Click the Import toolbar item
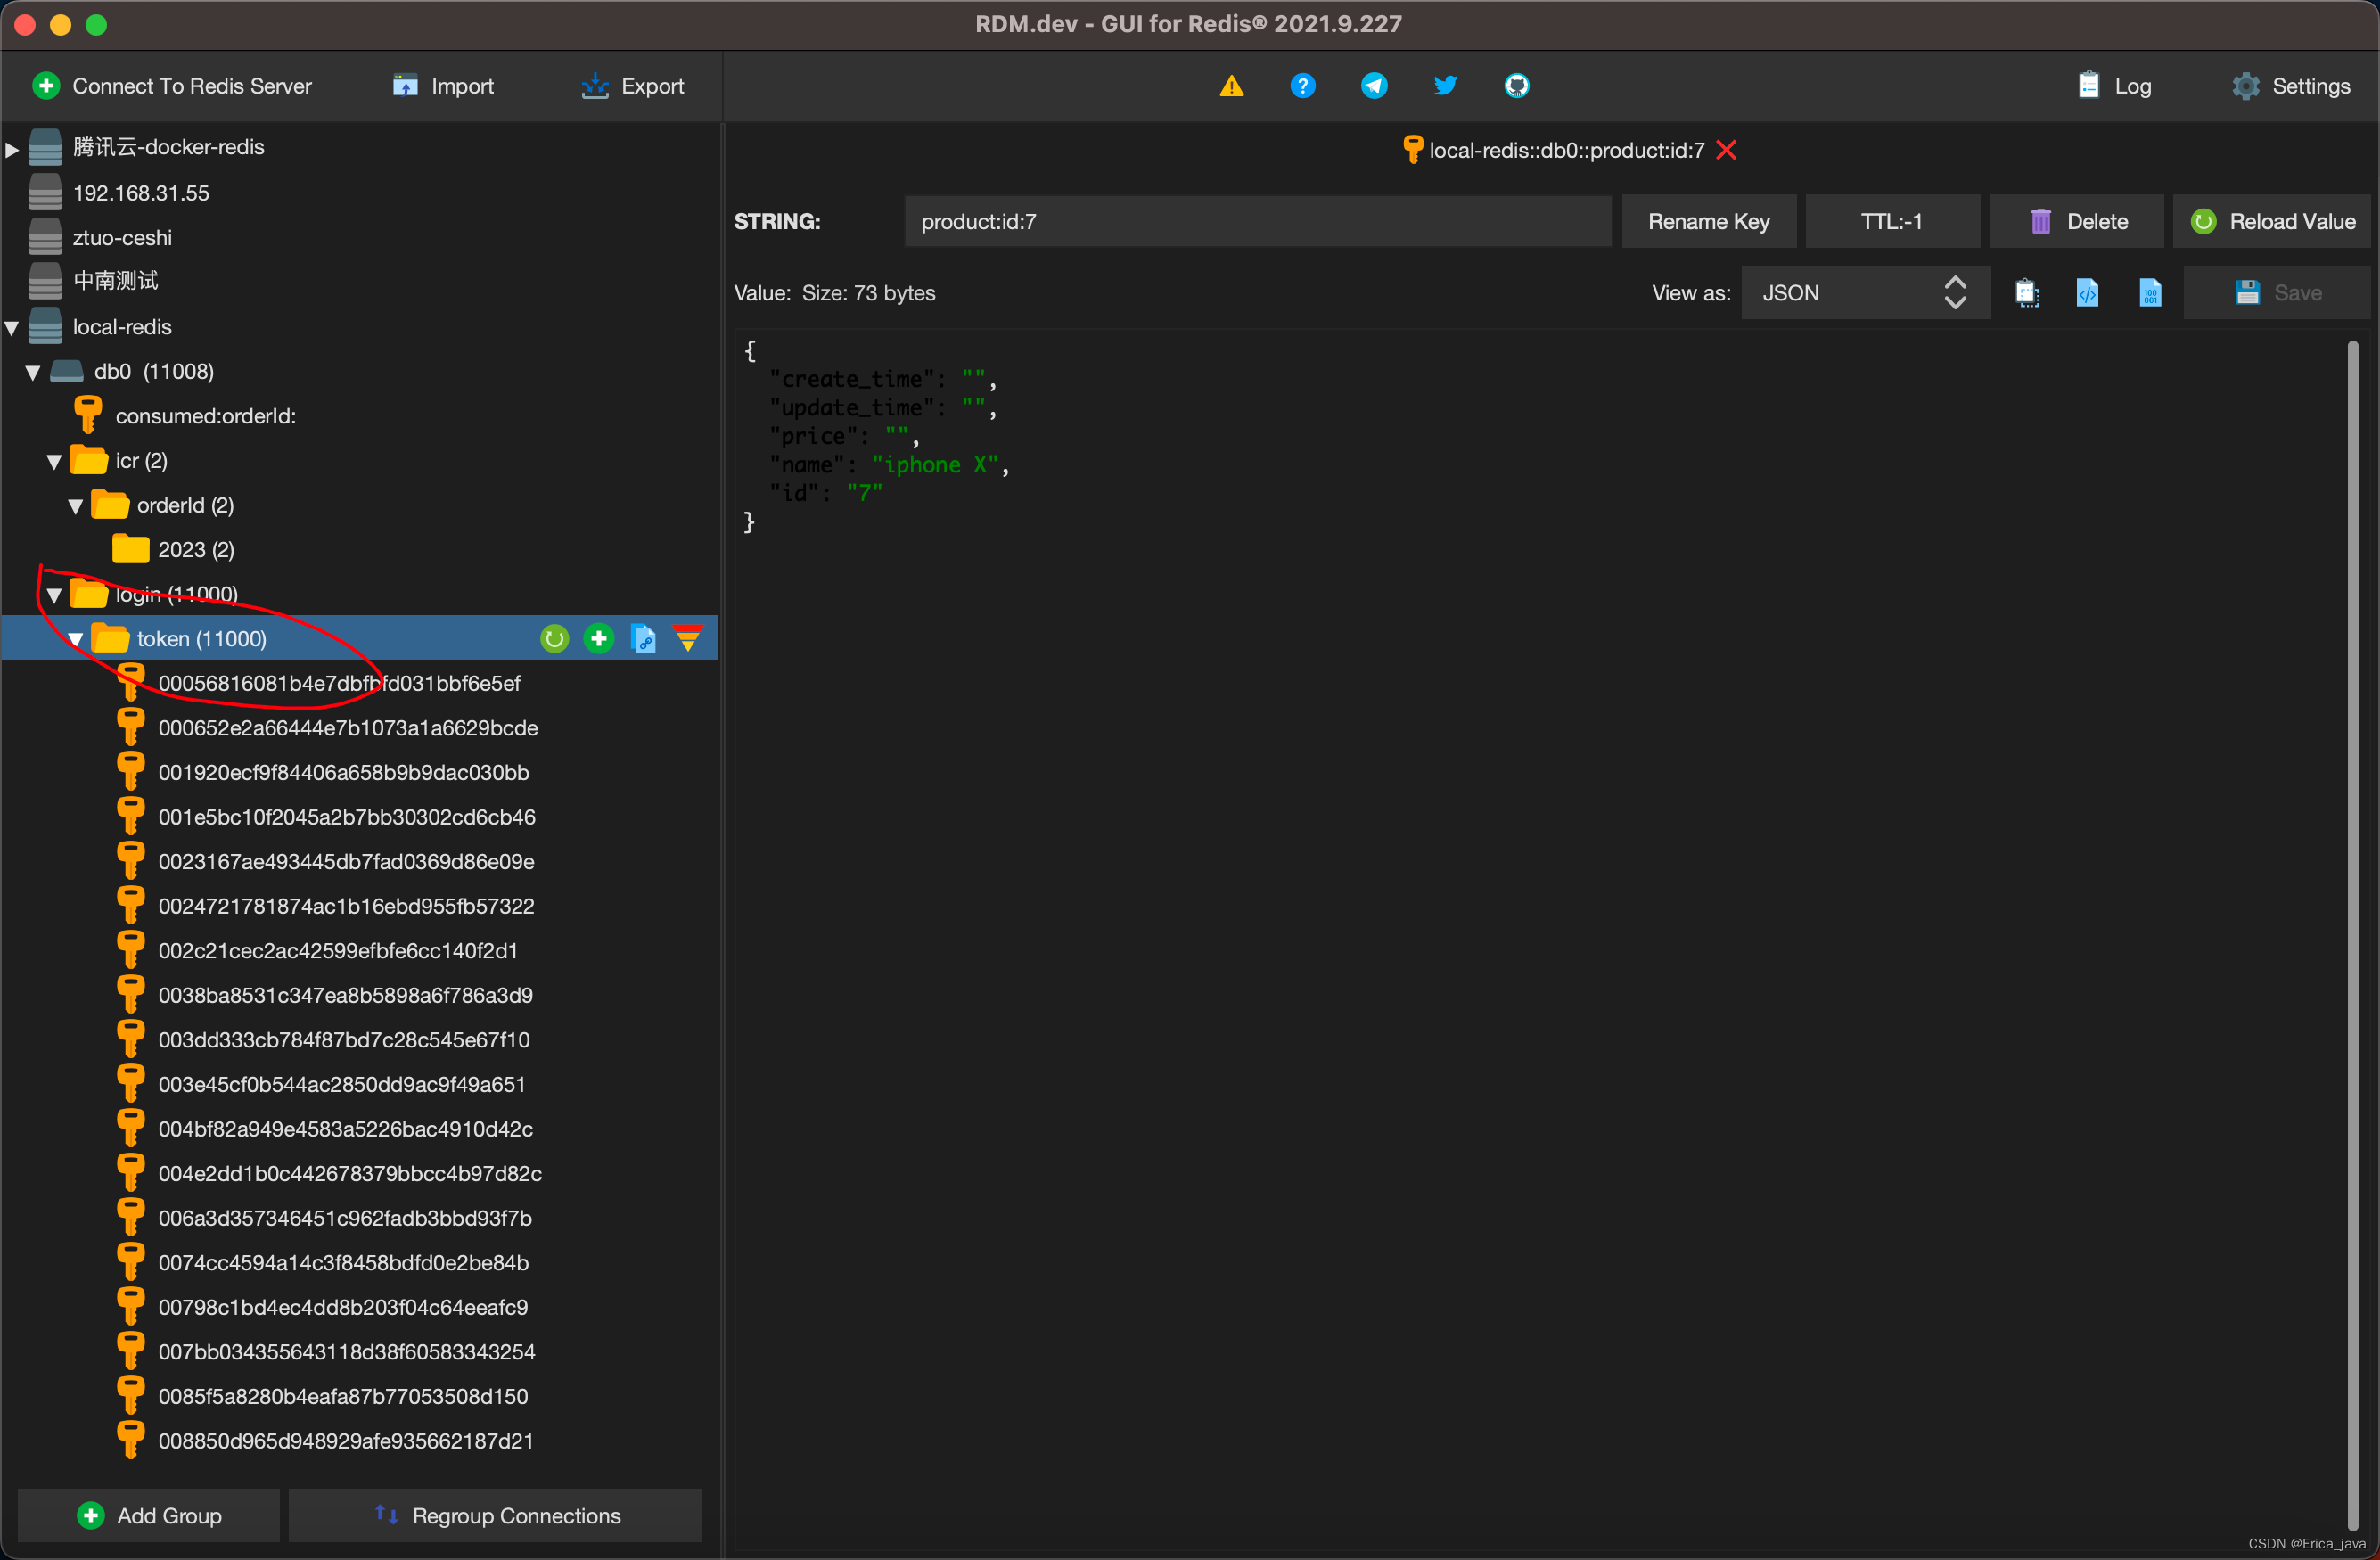Viewport: 2380px width, 1560px height. coord(443,86)
